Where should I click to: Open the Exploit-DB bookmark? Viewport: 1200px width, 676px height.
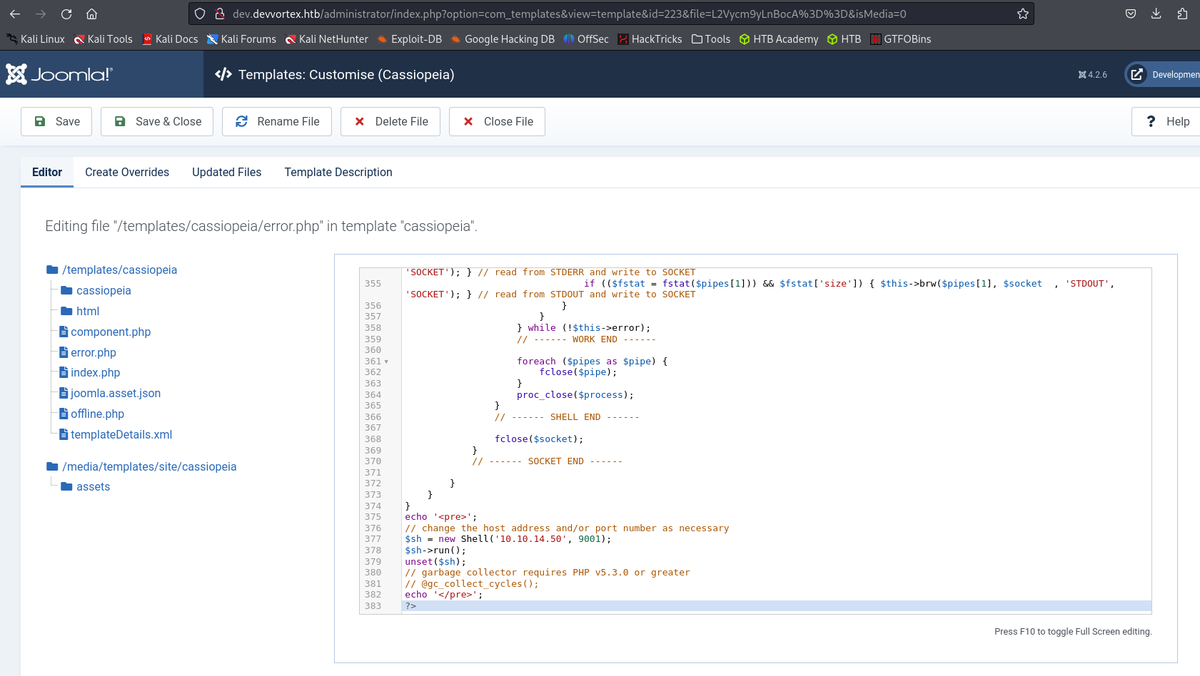click(x=411, y=39)
